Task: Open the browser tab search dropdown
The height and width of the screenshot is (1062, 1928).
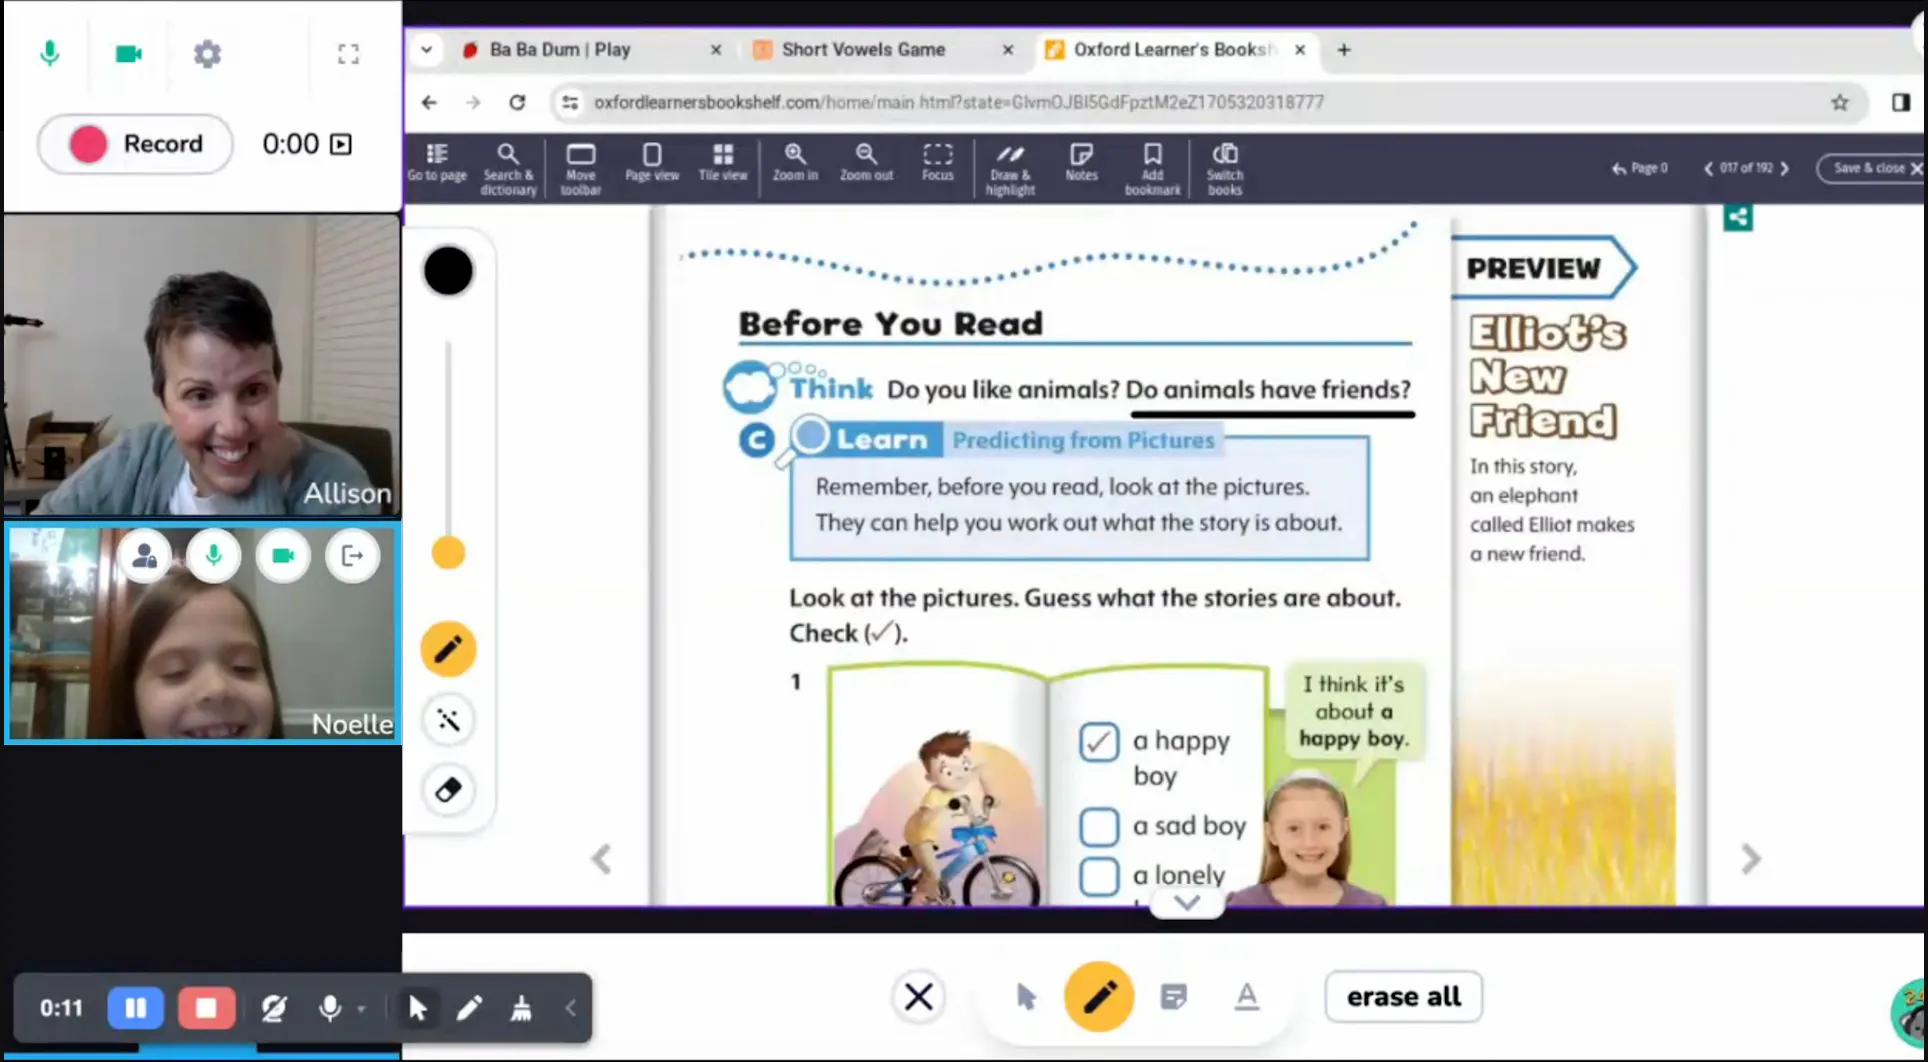Action: click(426, 50)
